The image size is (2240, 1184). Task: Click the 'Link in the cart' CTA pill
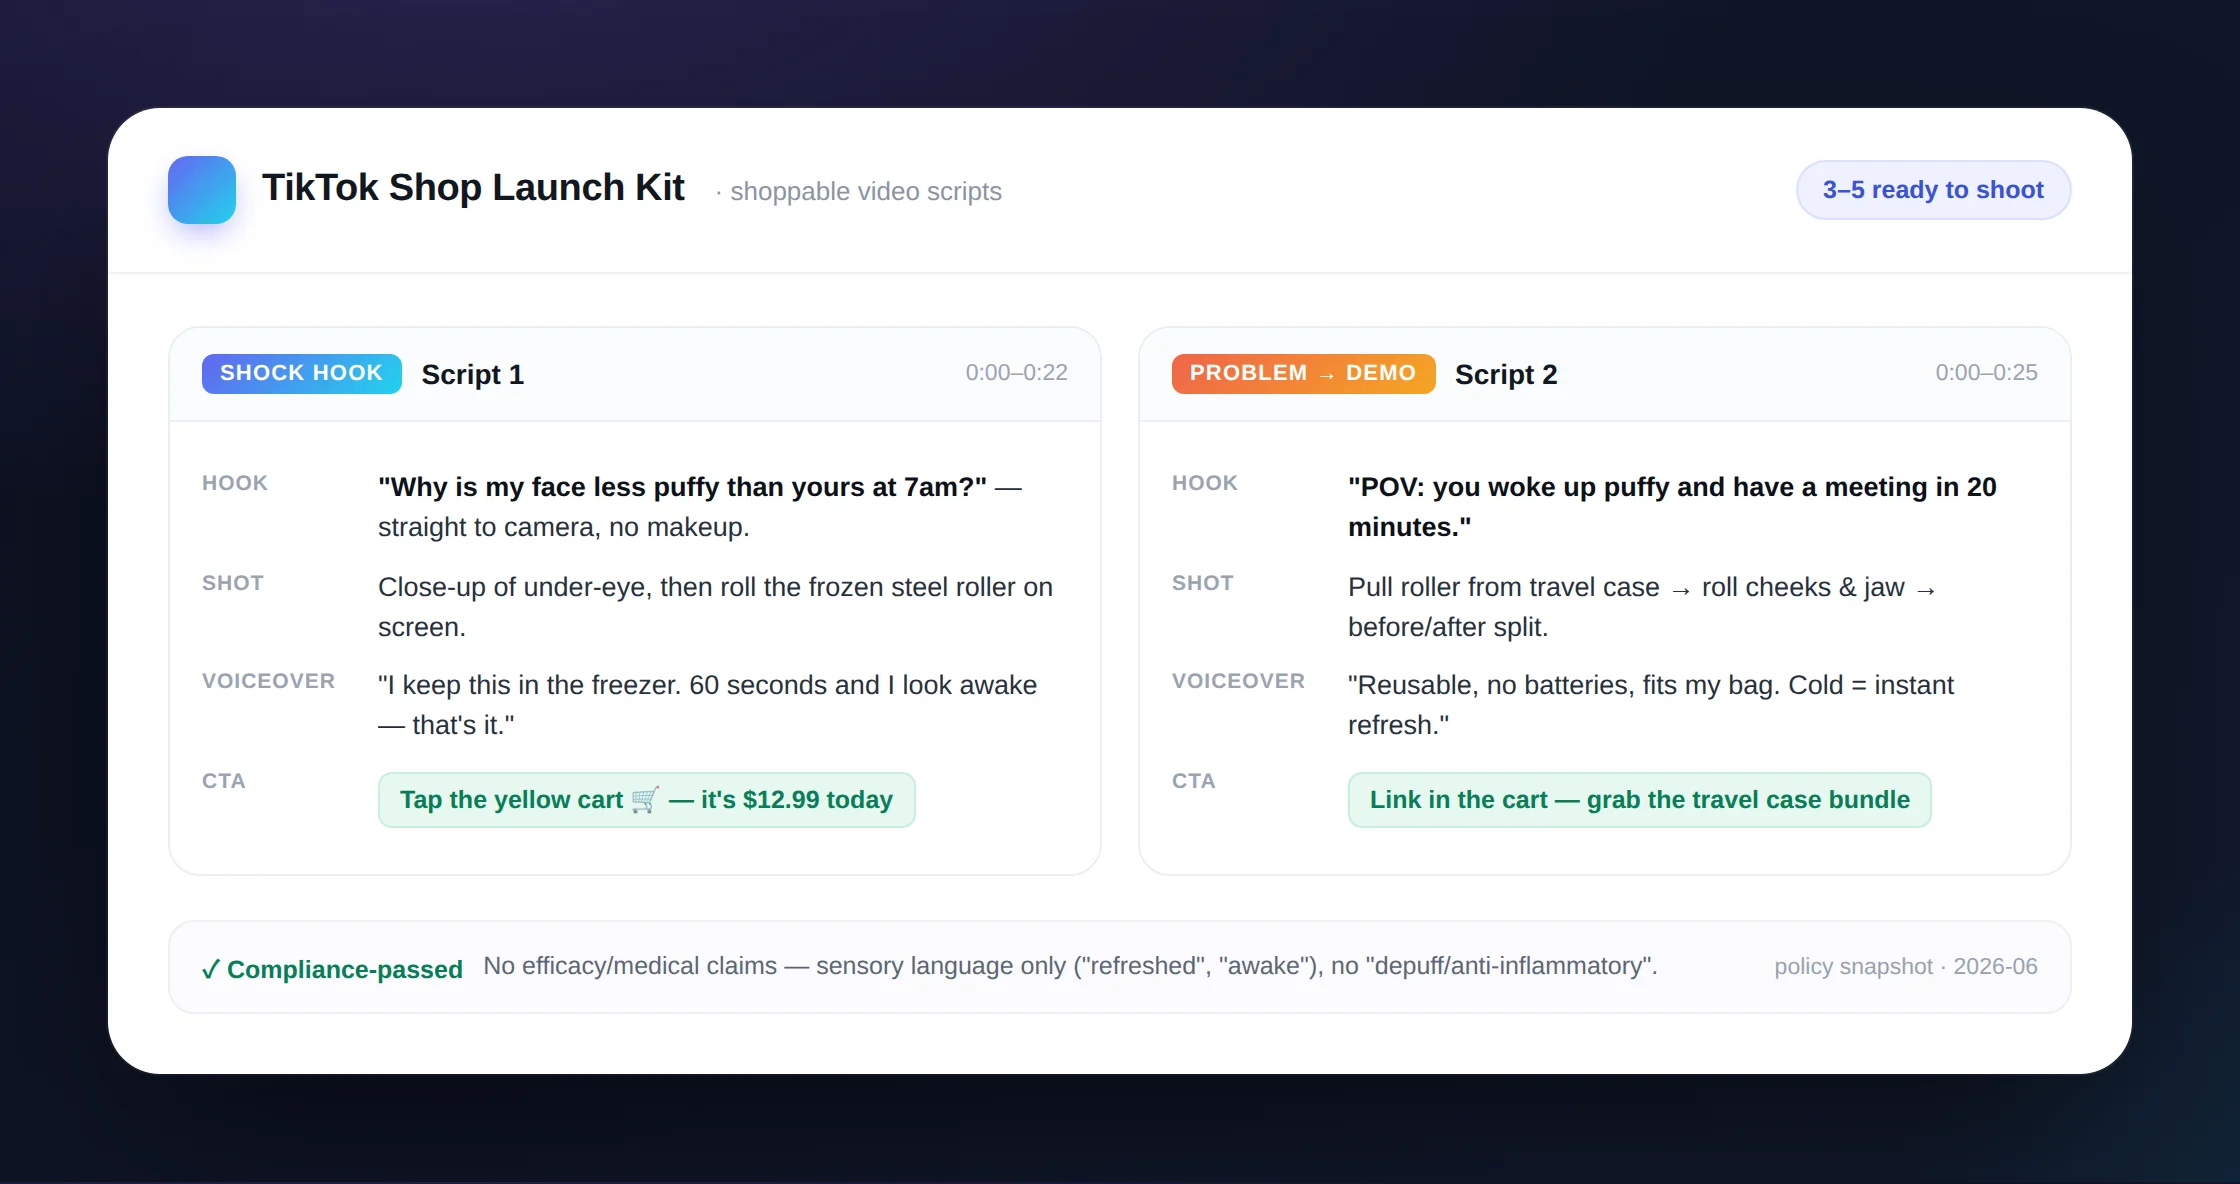click(x=1639, y=800)
